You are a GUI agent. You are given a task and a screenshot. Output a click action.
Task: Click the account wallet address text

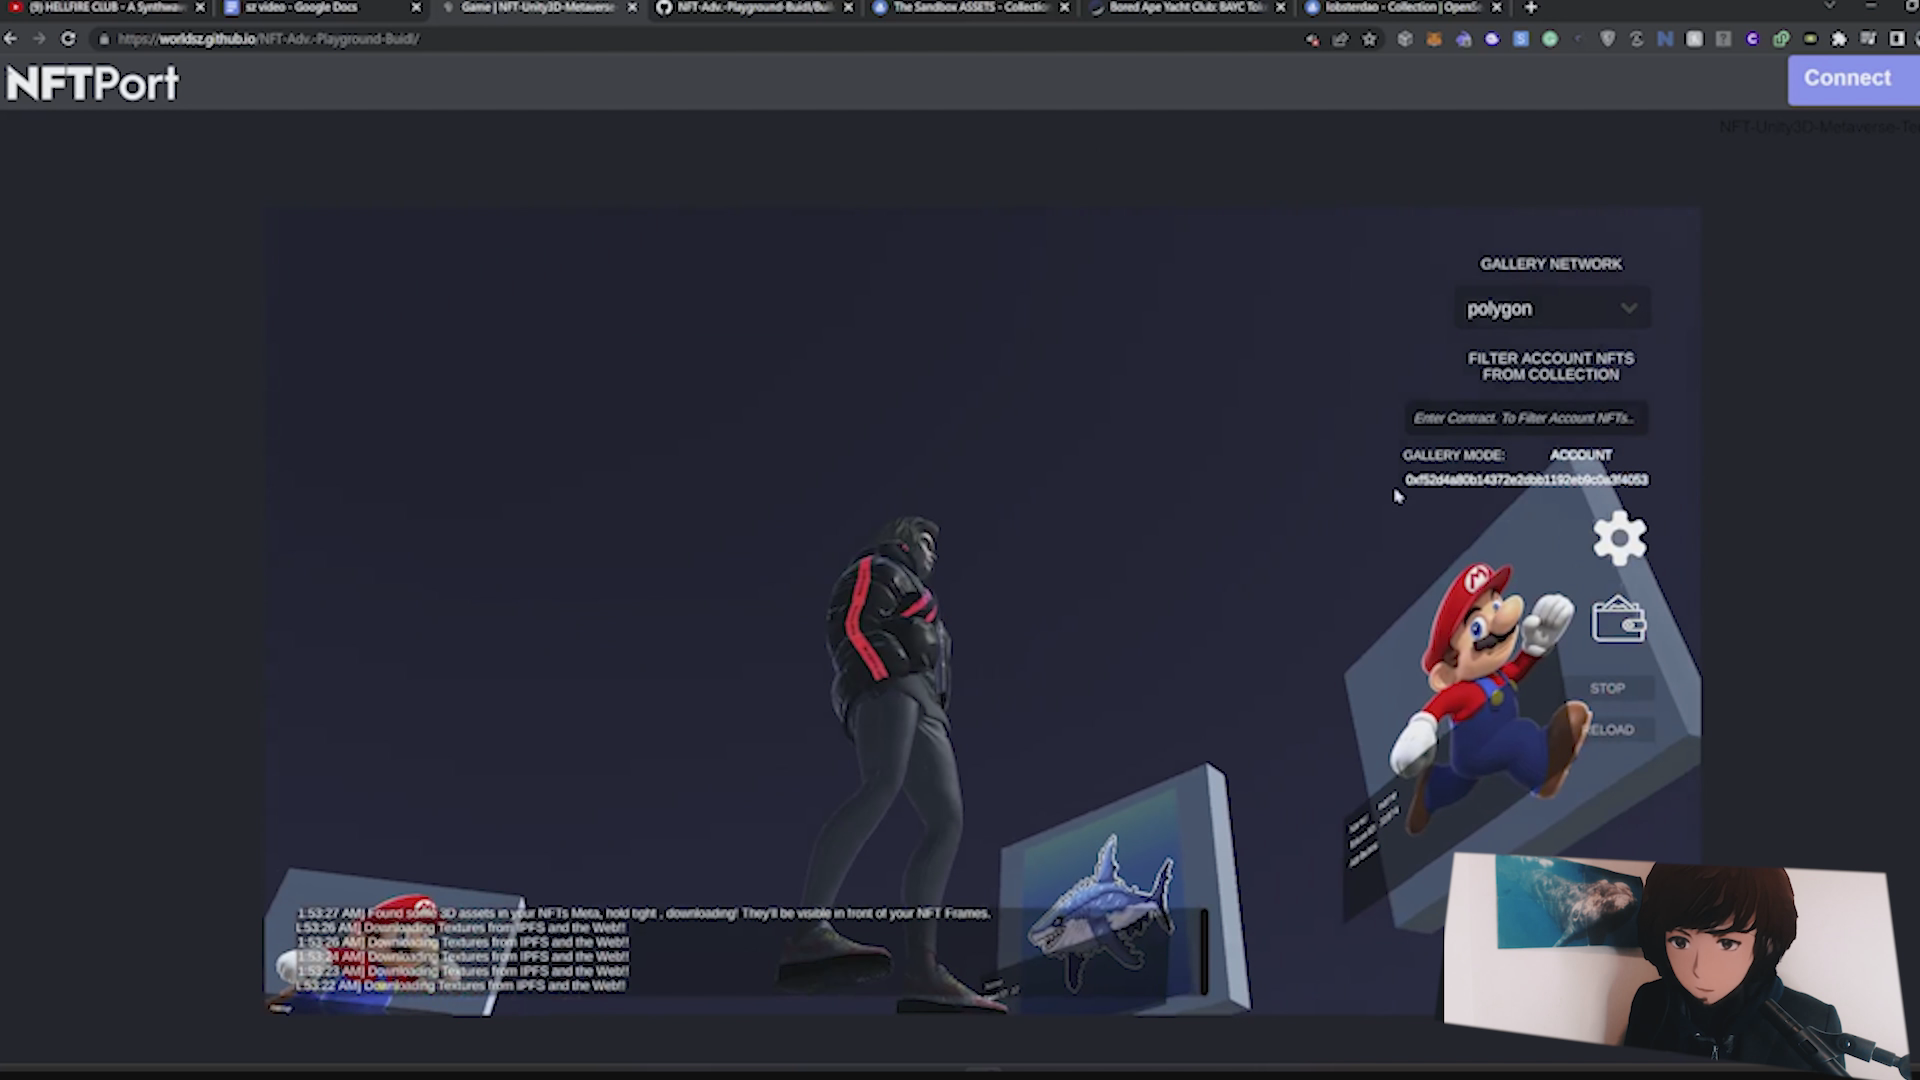tap(1526, 480)
